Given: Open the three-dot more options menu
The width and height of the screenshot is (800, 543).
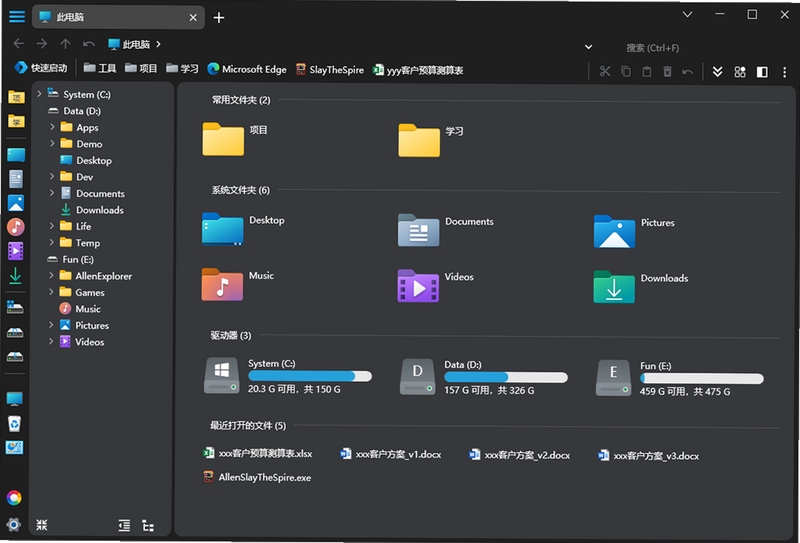Looking at the screenshot, I should coord(785,72).
